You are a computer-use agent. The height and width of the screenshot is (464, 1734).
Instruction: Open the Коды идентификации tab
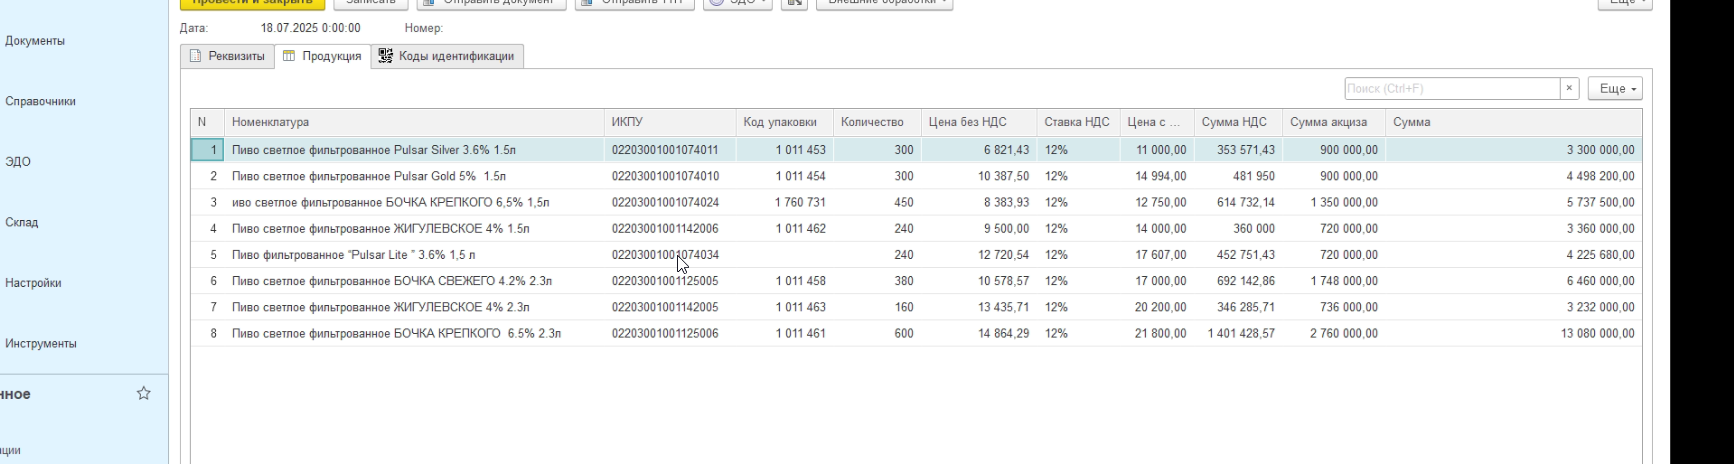click(x=446, y=56)
